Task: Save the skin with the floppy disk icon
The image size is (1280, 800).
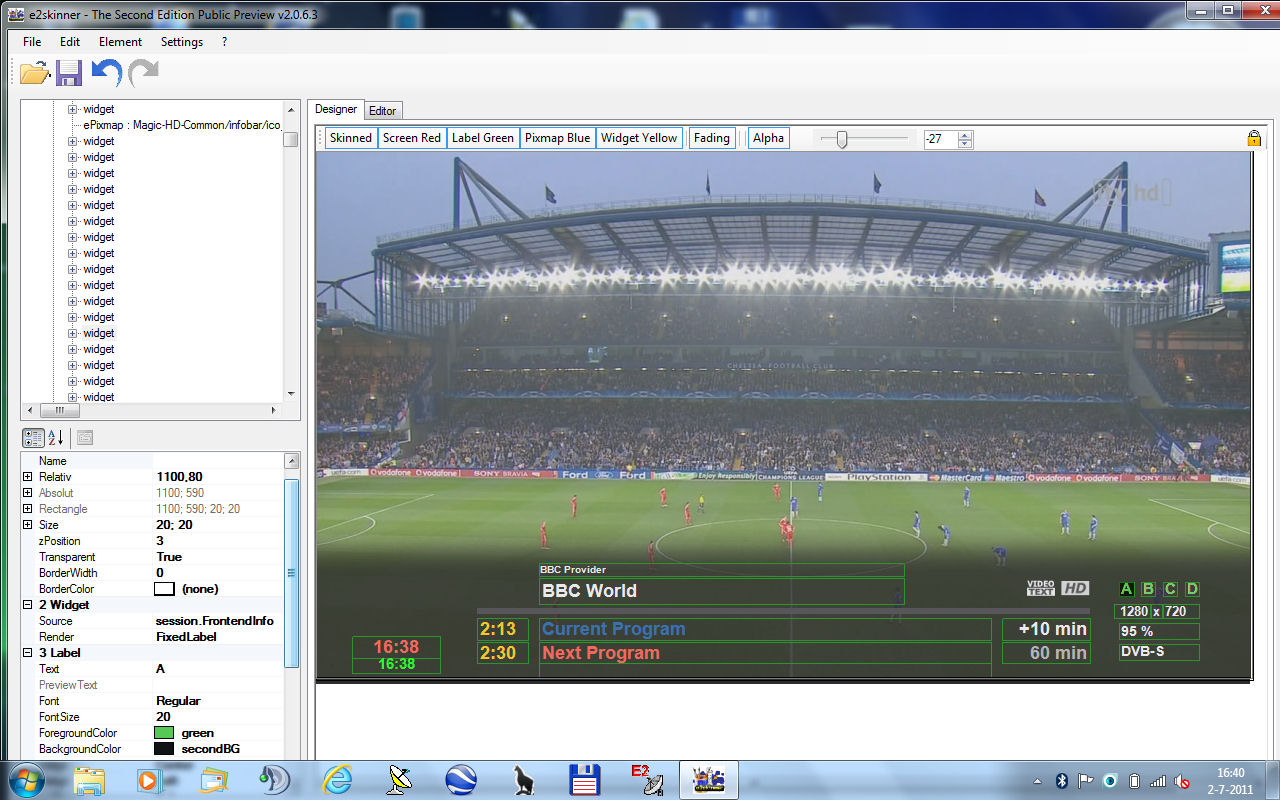Action: 69,72
